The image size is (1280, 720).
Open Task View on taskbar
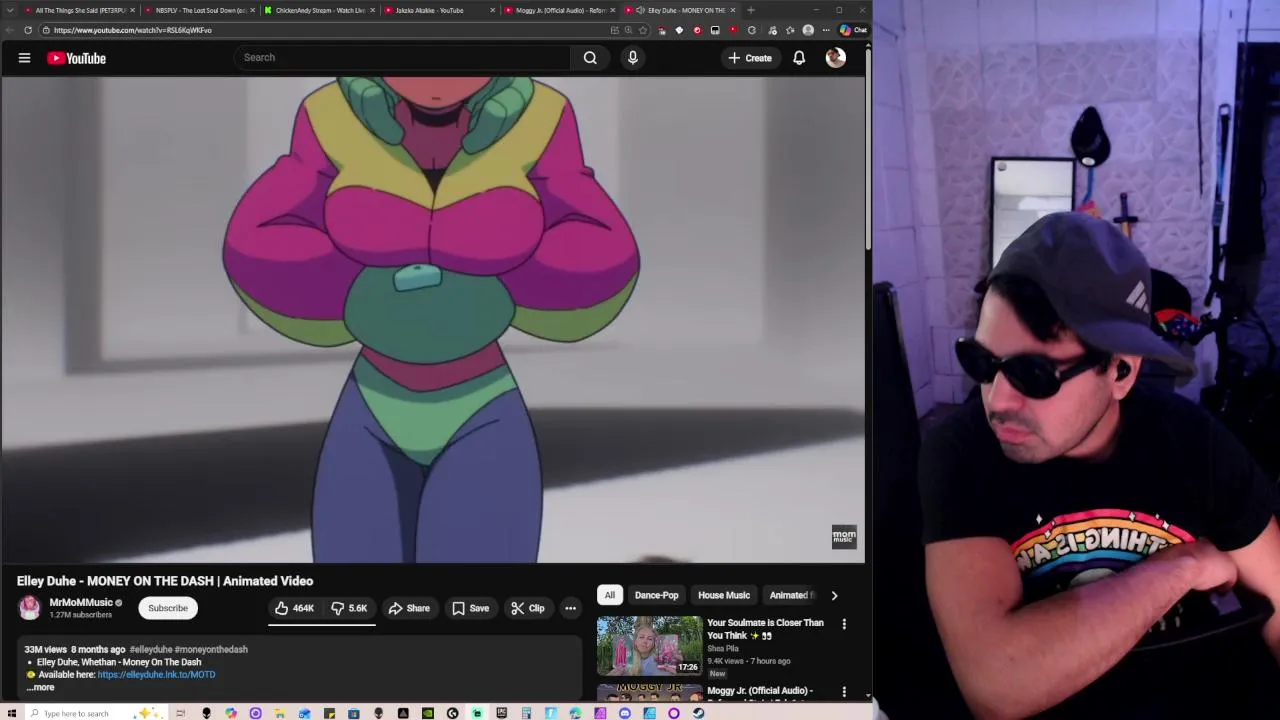[181, 713]
